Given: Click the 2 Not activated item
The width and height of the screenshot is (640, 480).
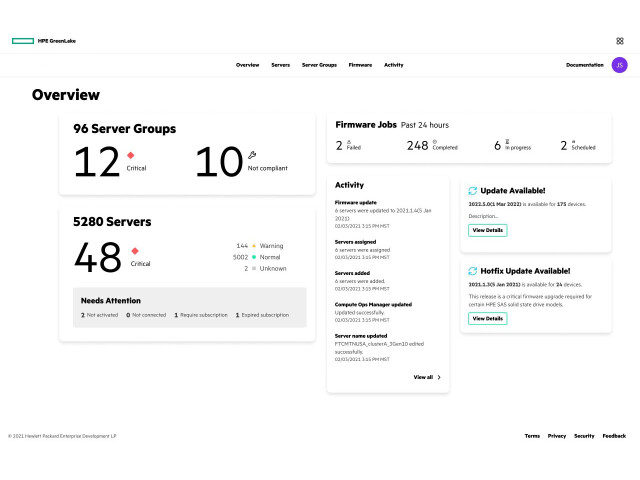Looking at the screenshot, I should (x=99, y=315).
